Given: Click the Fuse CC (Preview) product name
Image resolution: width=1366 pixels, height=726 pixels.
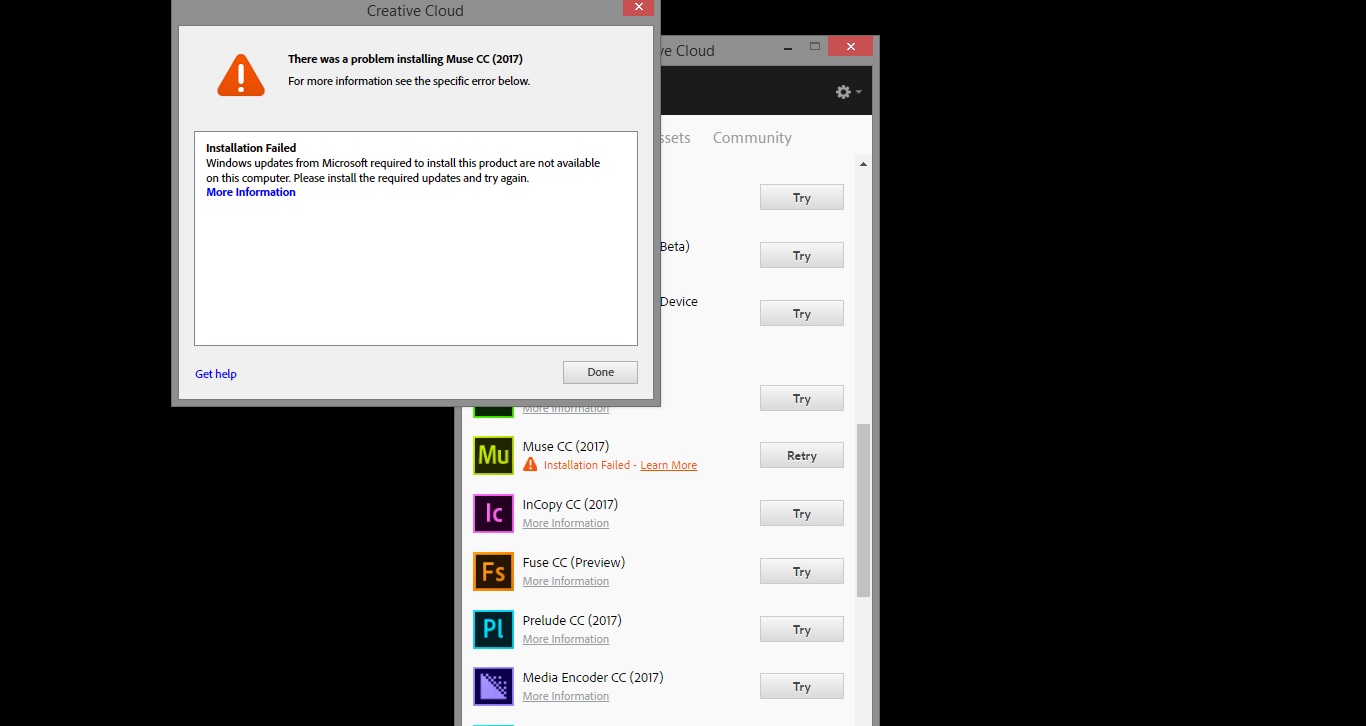Looking at the screenshot, I should [x=574, y=562].
